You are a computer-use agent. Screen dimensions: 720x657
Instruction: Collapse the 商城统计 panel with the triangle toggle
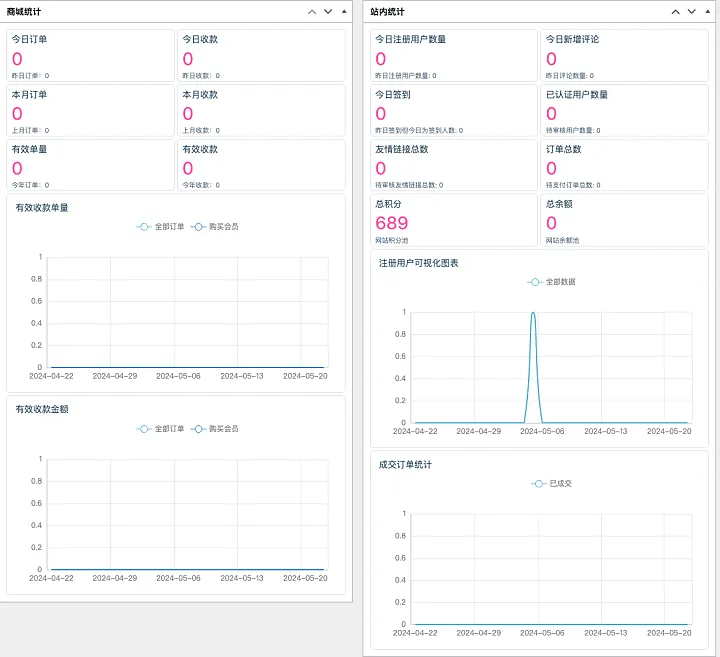[x=344, y=11]
